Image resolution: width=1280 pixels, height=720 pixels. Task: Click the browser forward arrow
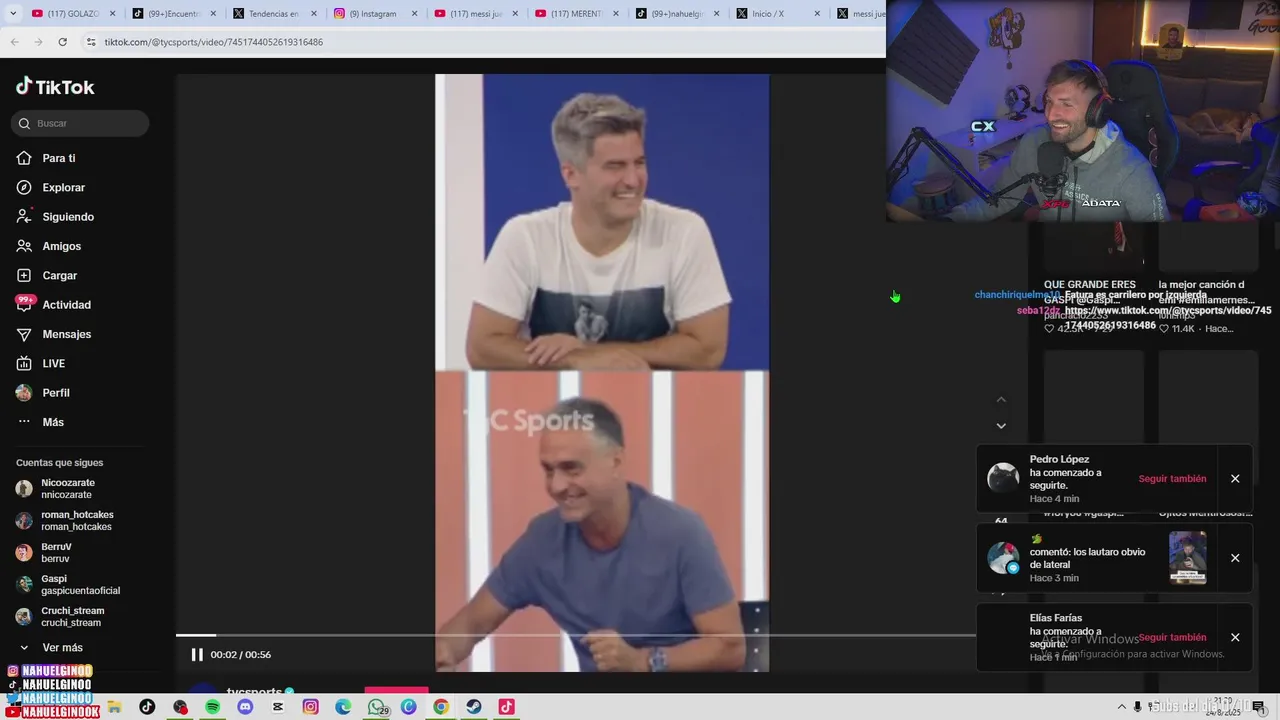[x=38, y=42]
